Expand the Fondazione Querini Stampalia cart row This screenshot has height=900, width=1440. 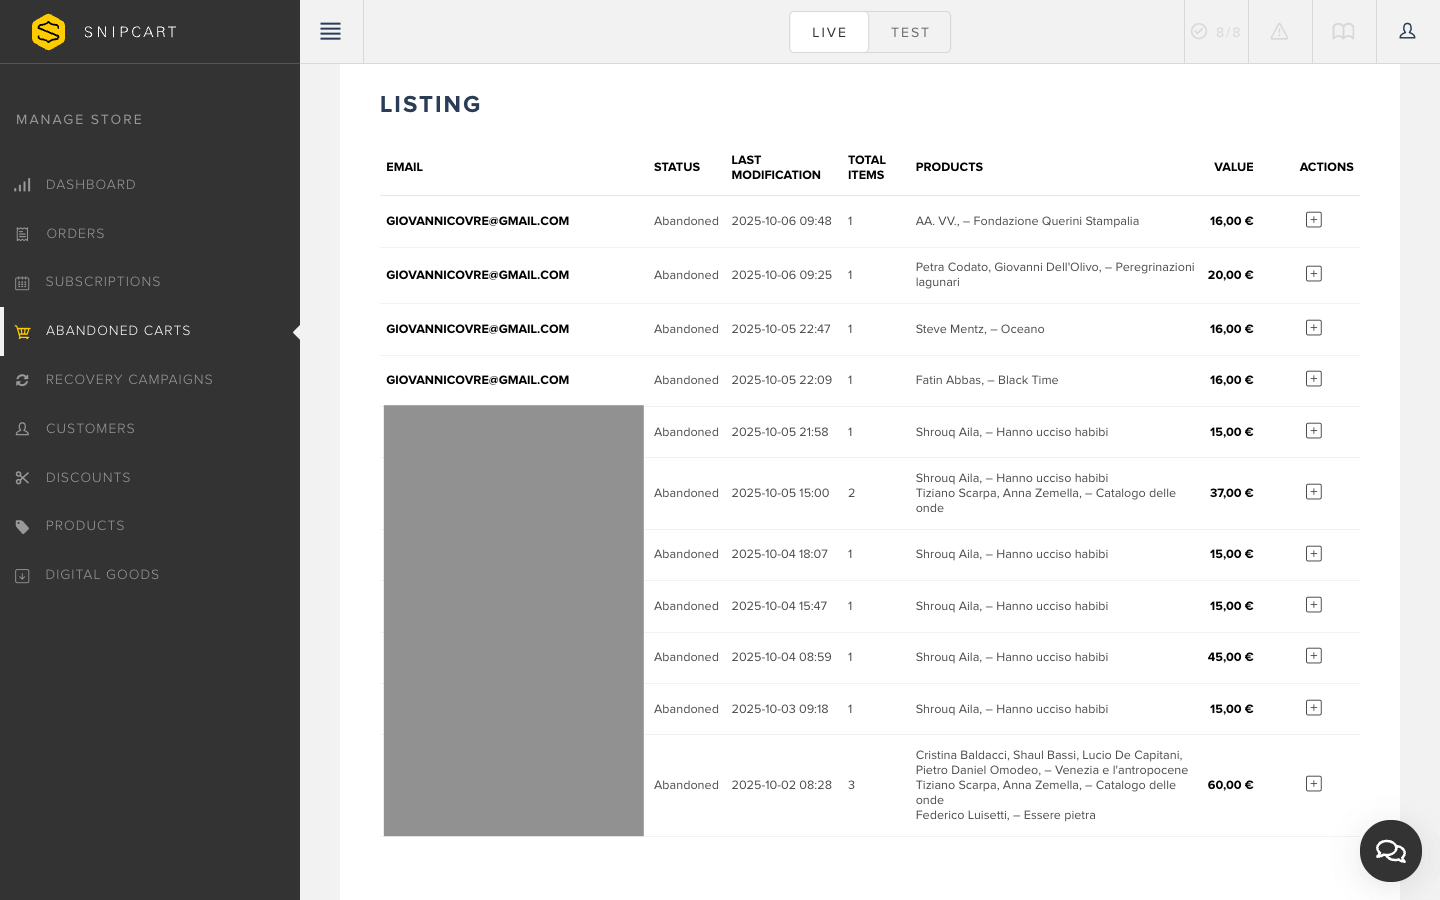tap(1313, 220)
